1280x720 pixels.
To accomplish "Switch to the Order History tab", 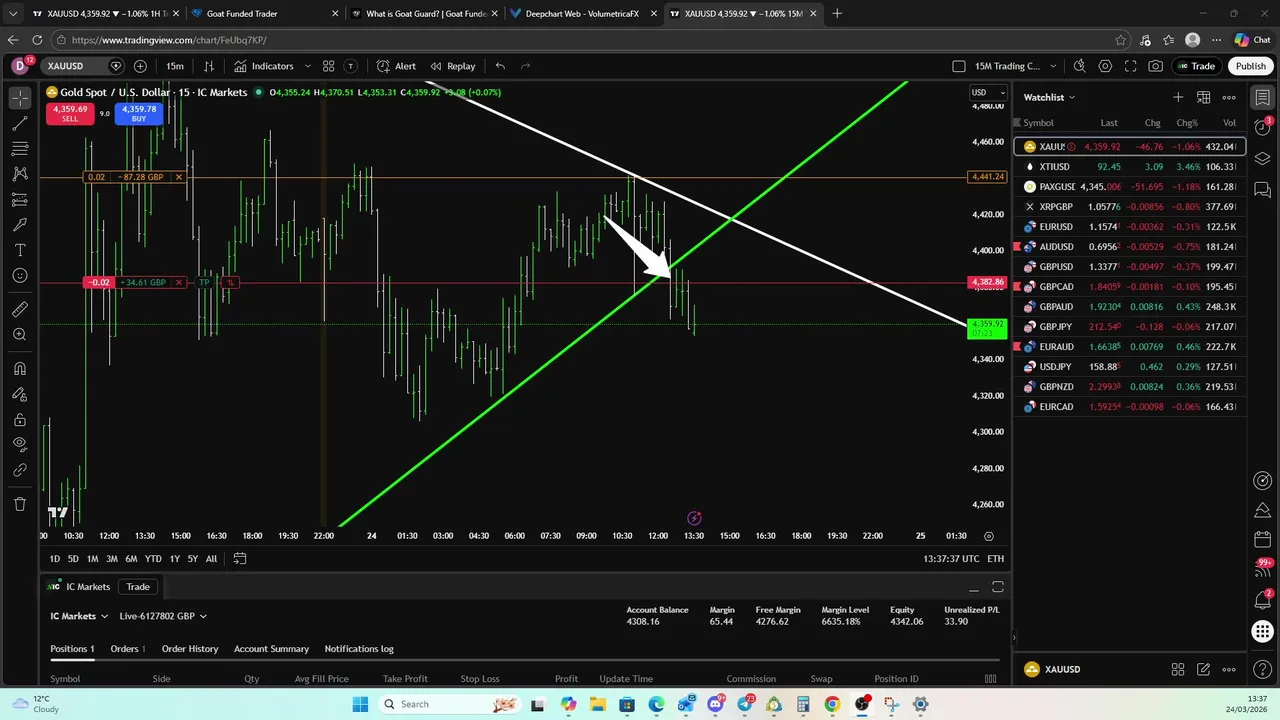I will (190, 649).
